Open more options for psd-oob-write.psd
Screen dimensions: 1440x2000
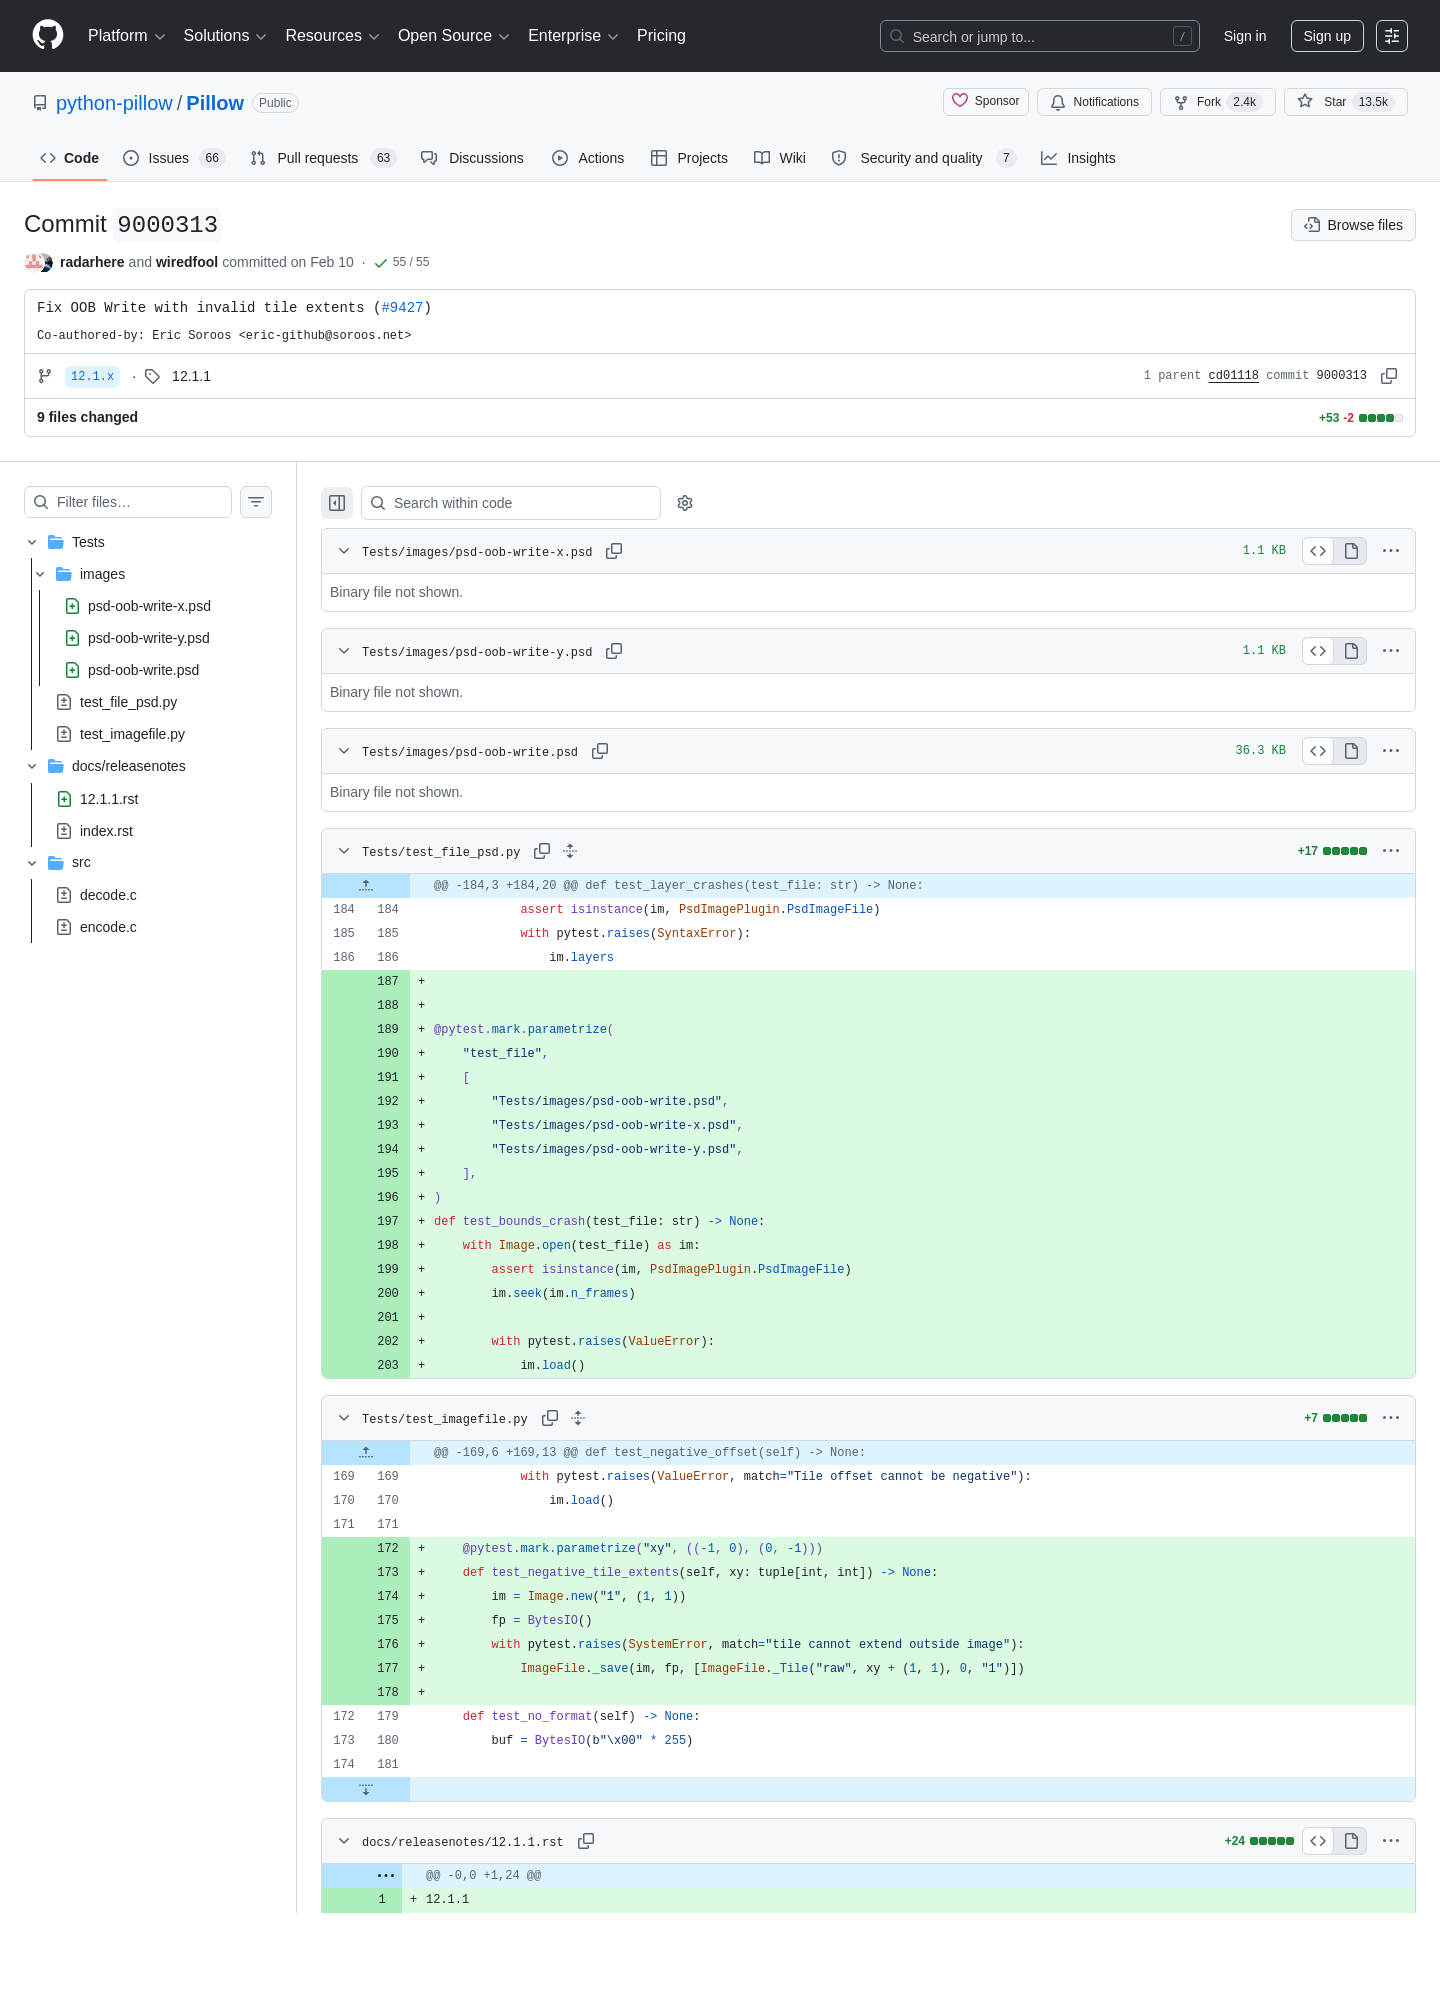(1391, 751)
